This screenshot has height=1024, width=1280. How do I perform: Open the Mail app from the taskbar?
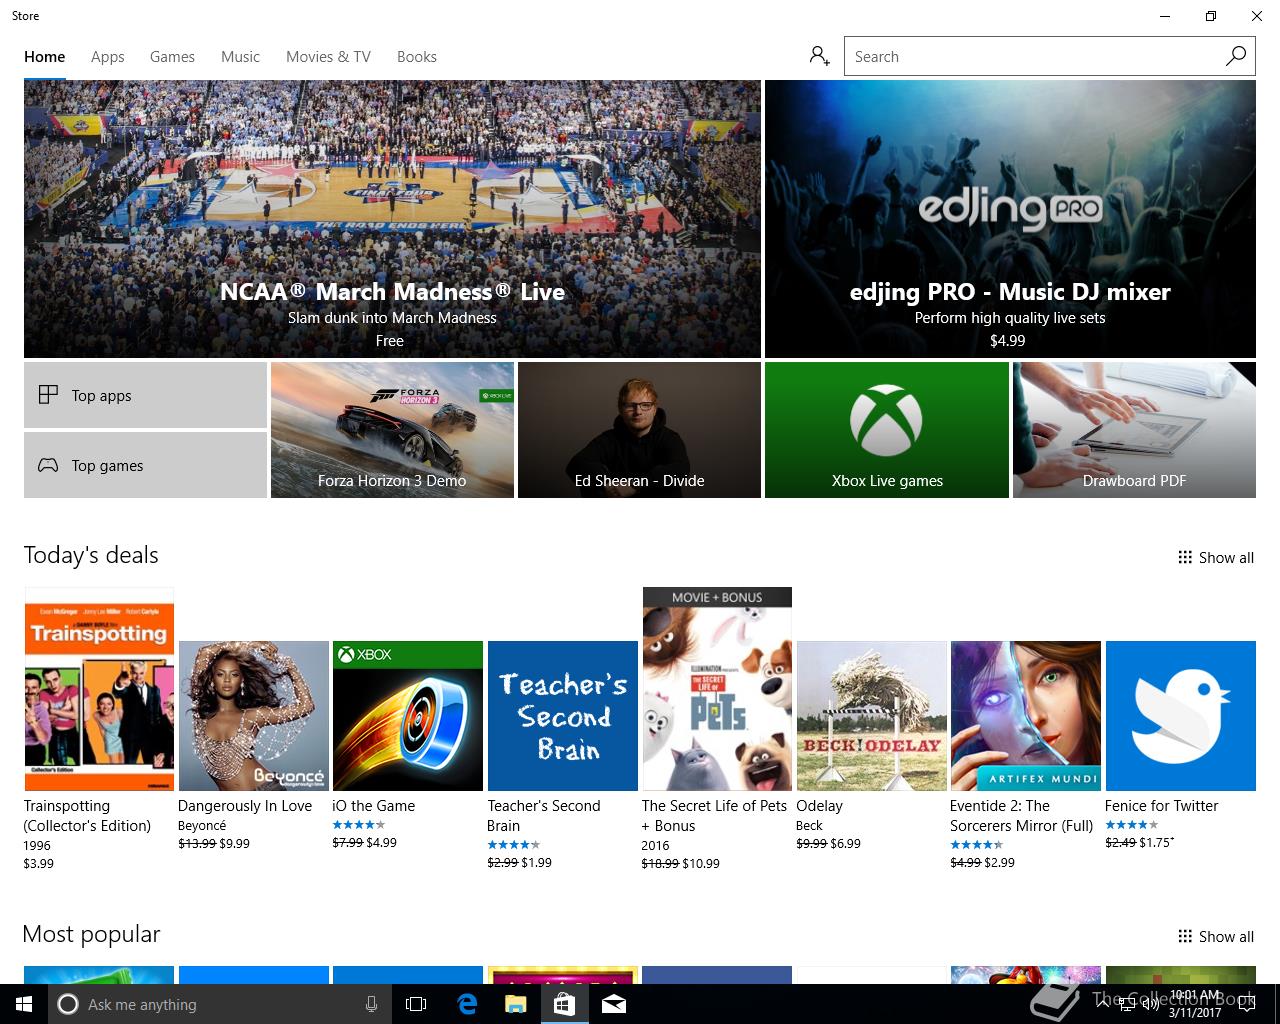pos(614,1004)
